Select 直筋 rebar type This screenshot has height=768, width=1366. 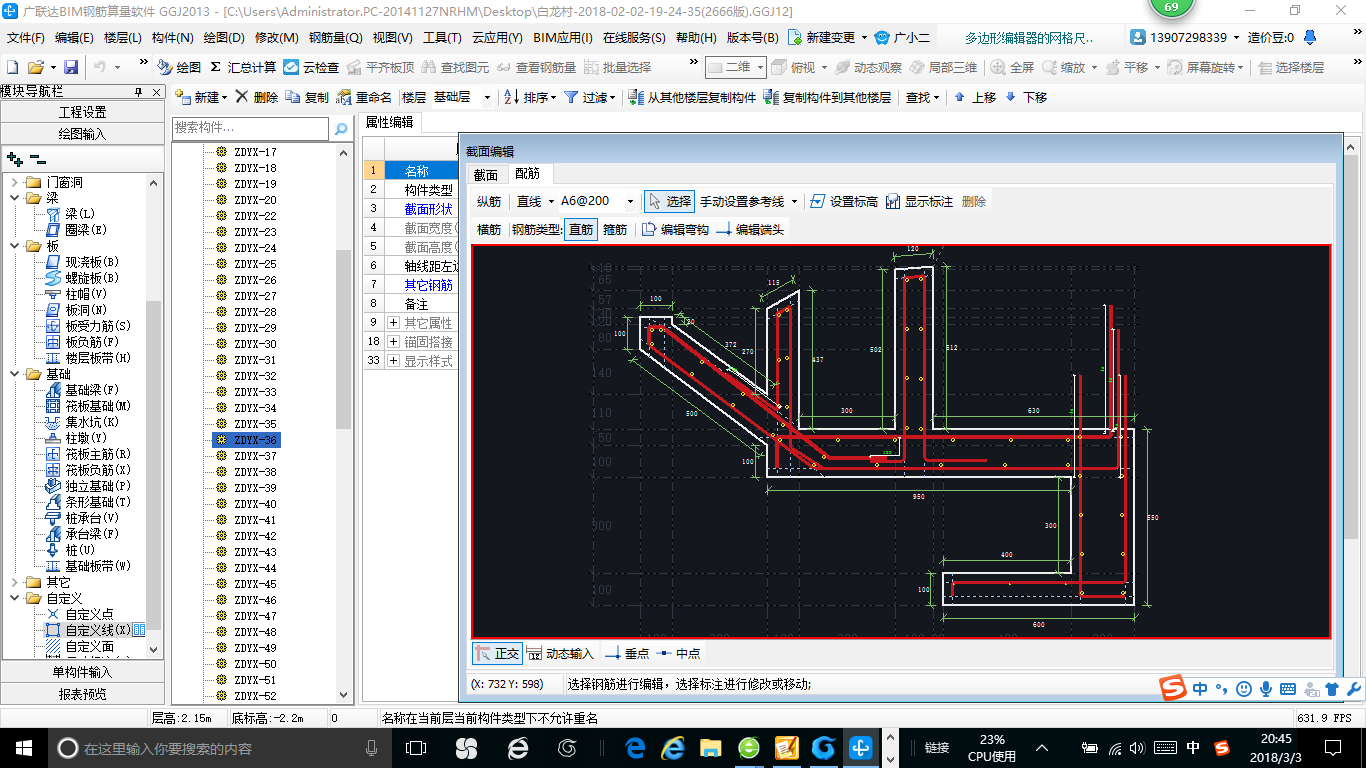(x=581, y=229)
